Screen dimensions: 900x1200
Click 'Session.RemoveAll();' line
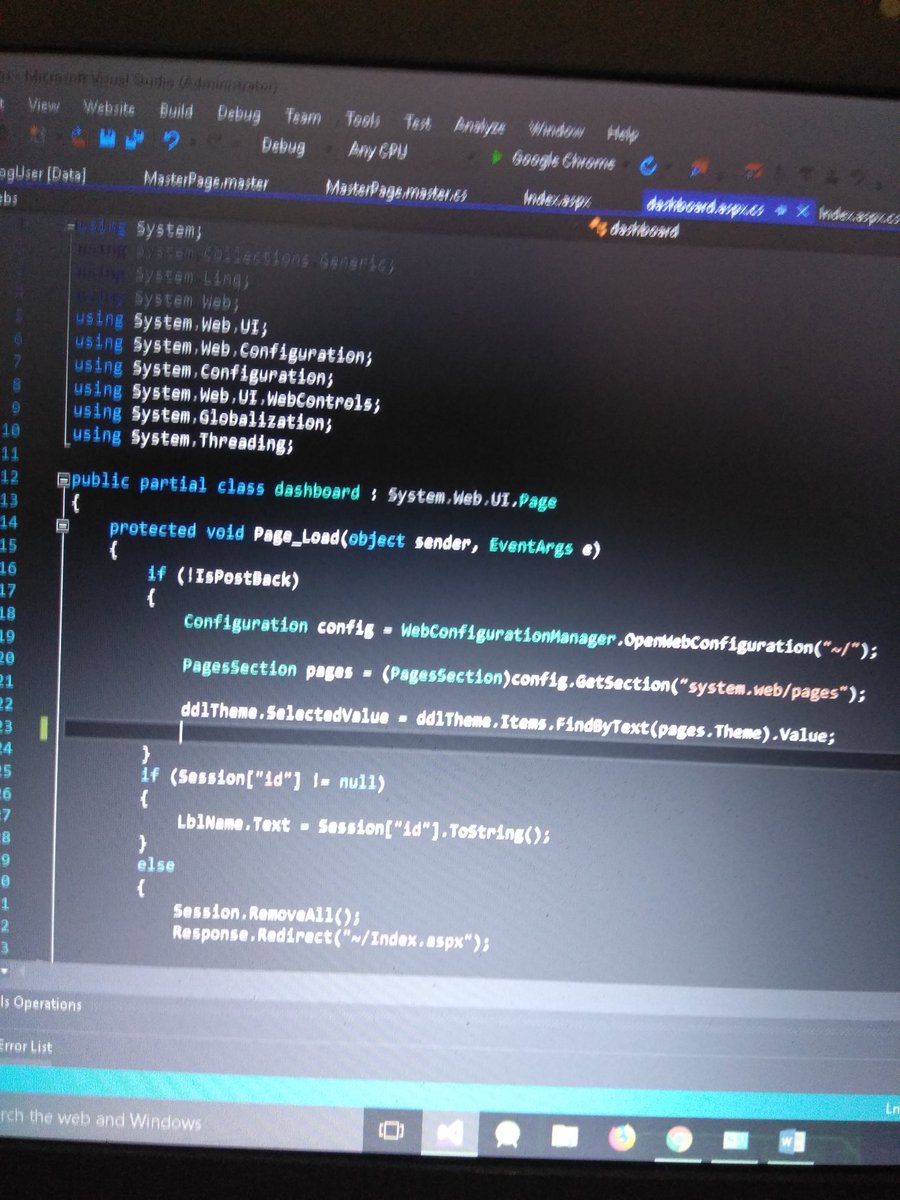(266, 915)
